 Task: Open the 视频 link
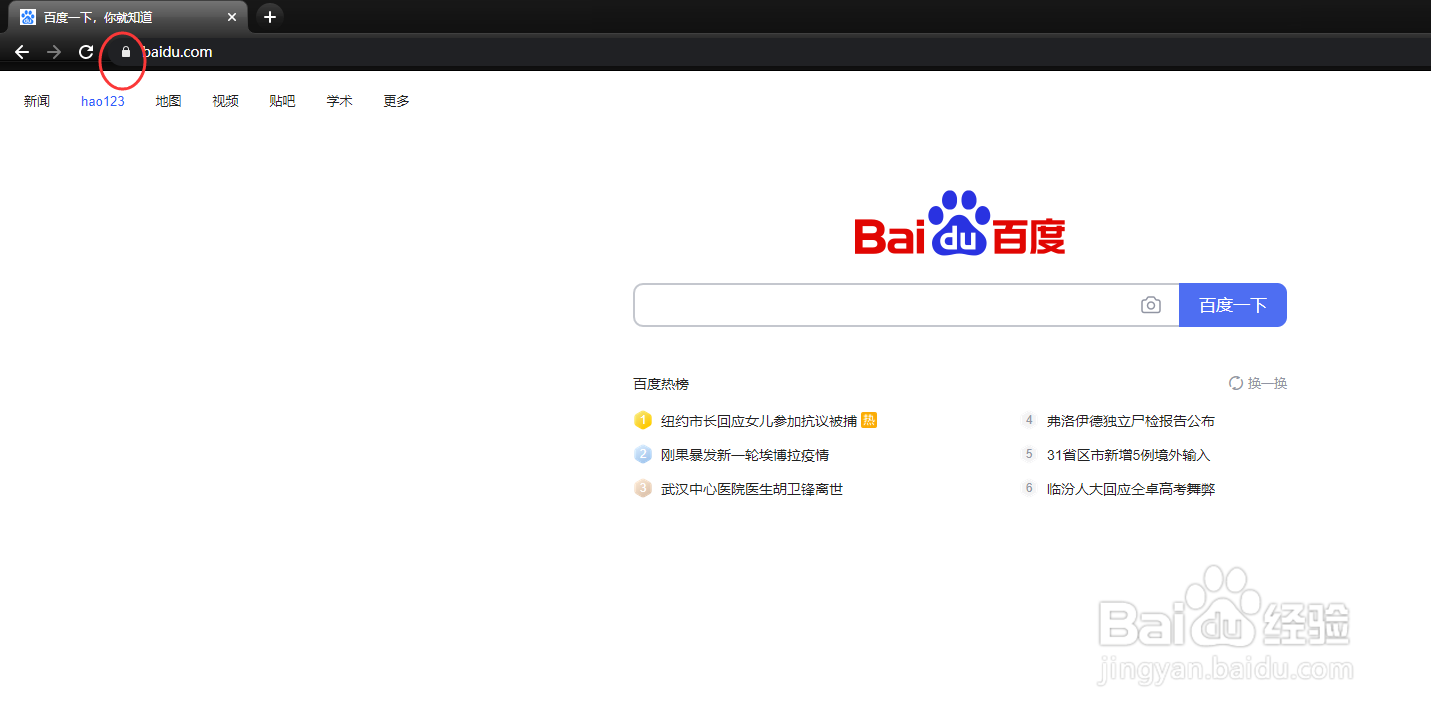pos(225,101)
